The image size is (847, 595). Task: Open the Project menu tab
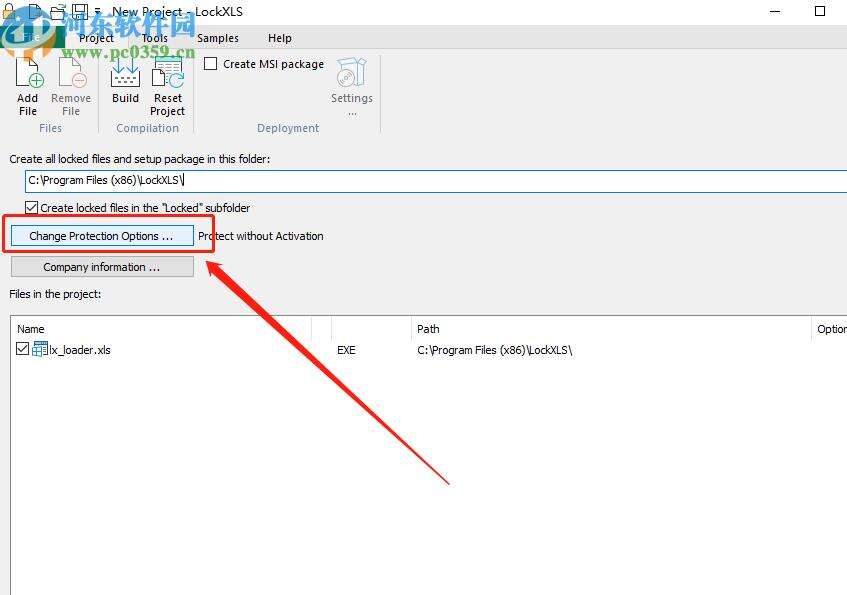point(96,38)
